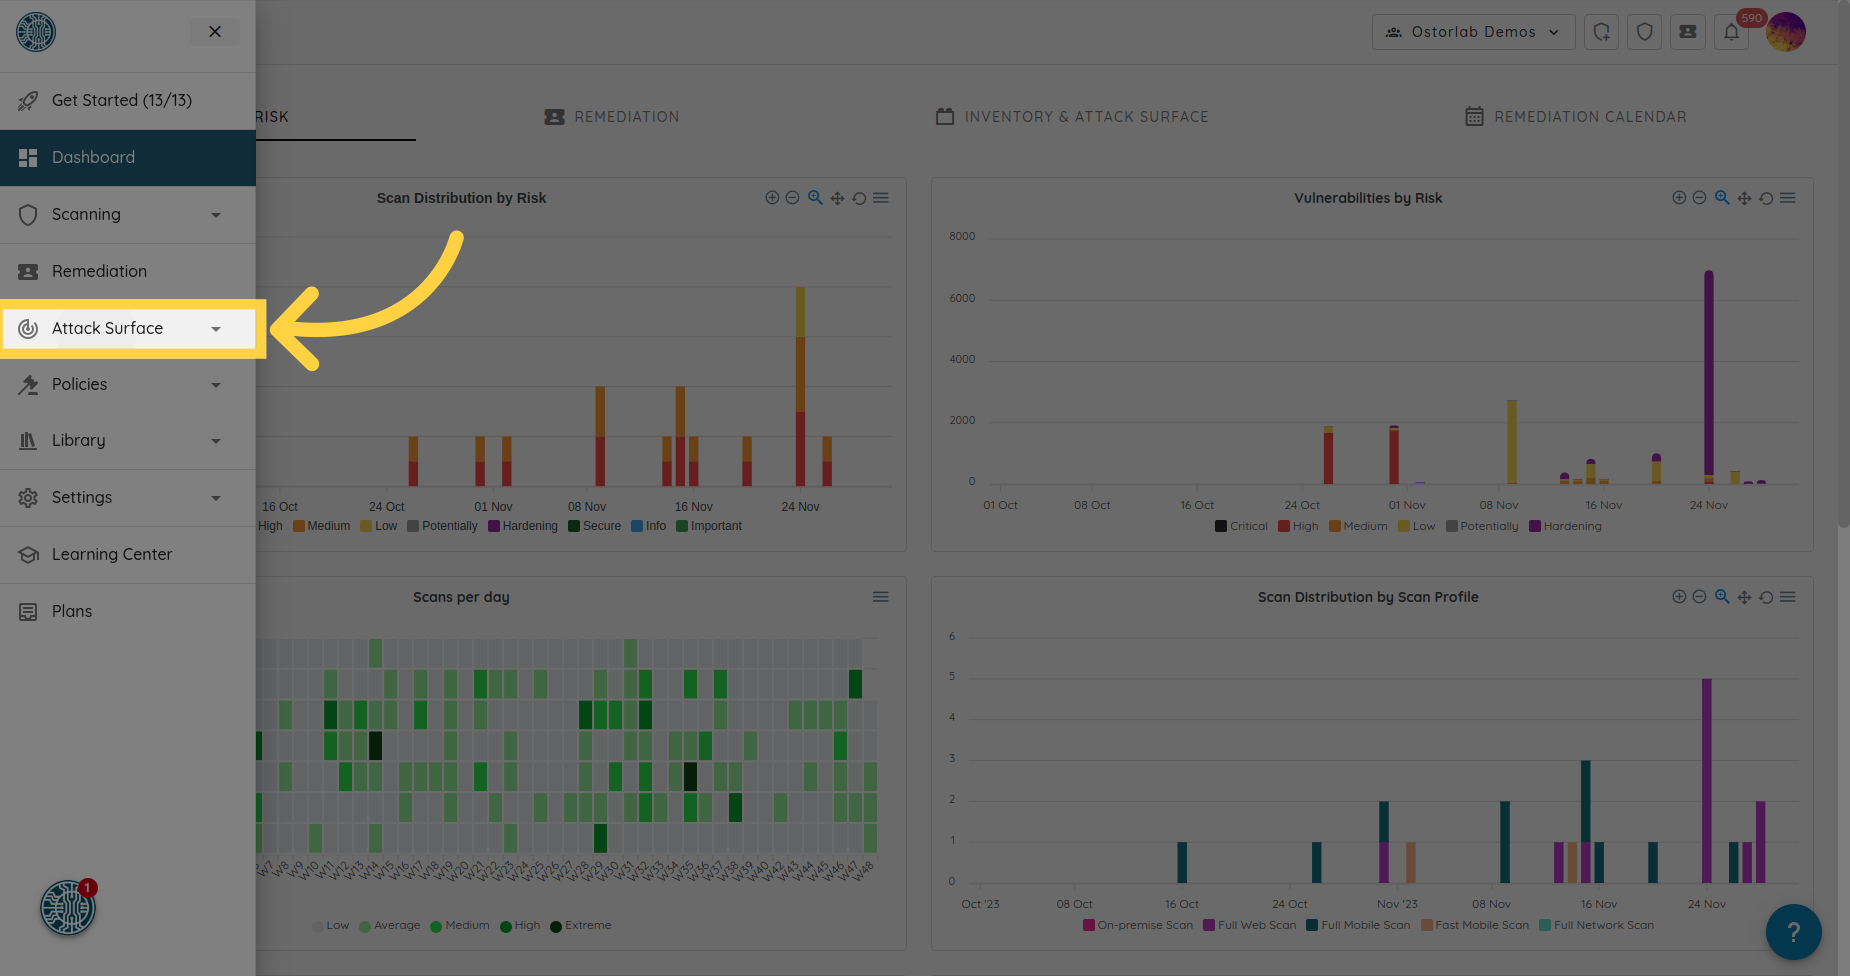Expand the Attack Surface dropdown arrow
Screen dimensions: 1850x976
[x=216, y=329]
